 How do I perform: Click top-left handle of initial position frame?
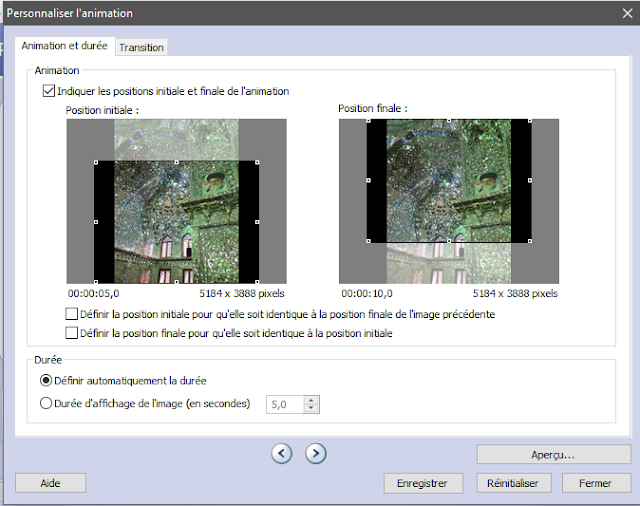(96, 162)
